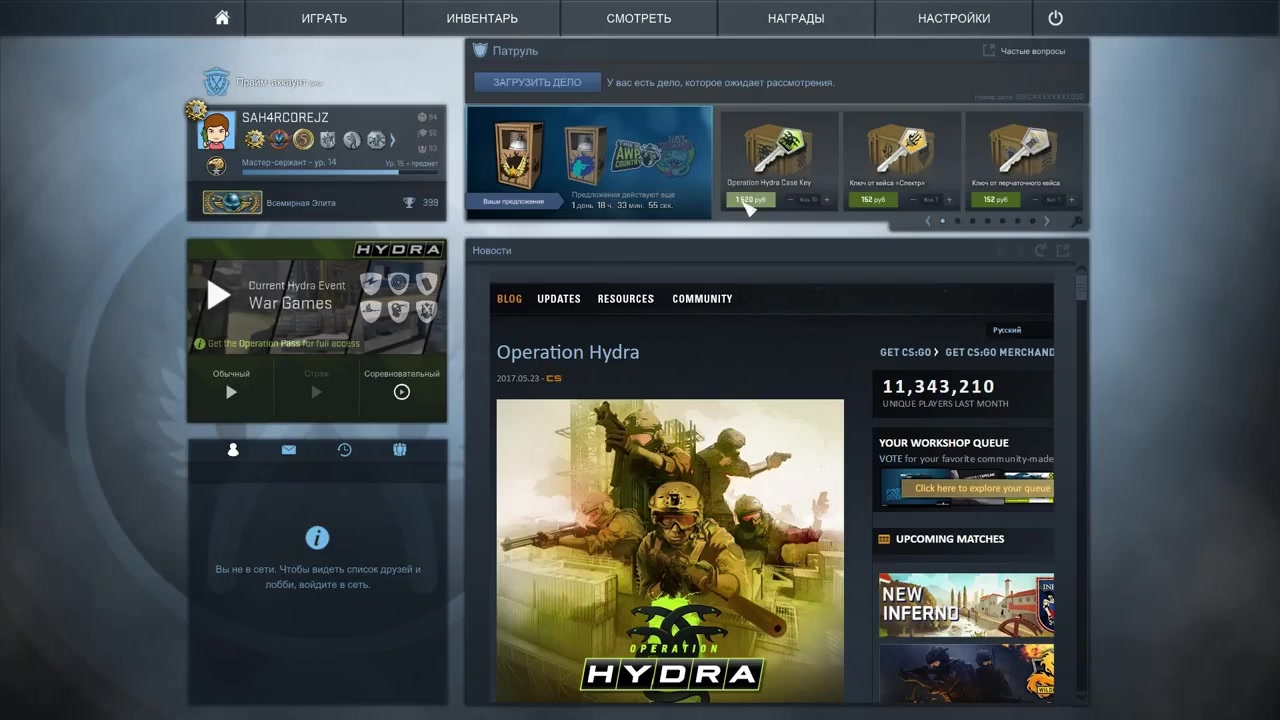Image resolution: width=1280 pixels, height=720 pixels.
Task: Select the first medal in profile row
Action: [x=254, y=140]
